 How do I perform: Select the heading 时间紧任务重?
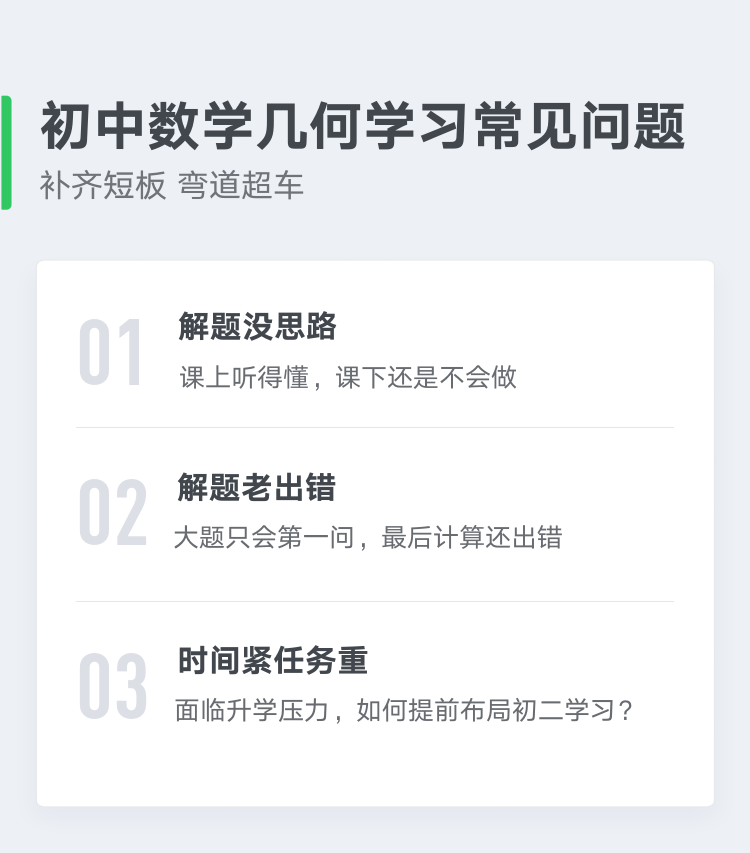(273, 660)
